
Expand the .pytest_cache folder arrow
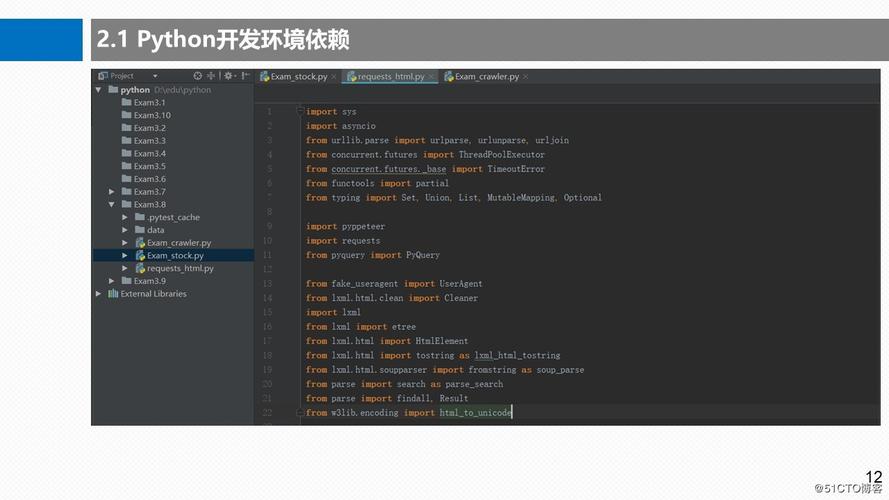click(x=125, y=217)
